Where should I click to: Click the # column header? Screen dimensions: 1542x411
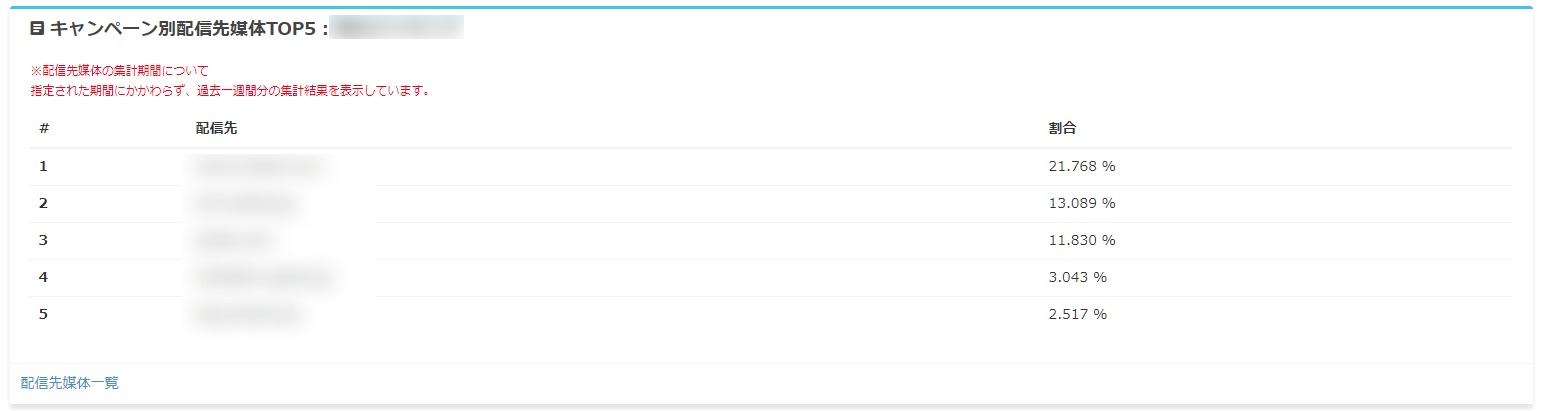pyautogui.click(x=44, y=129)
